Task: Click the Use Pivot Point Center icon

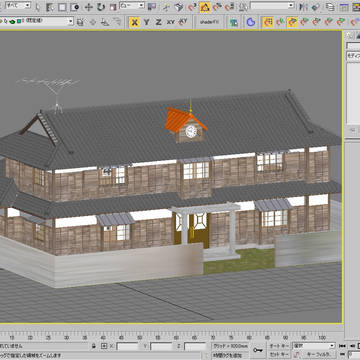Action: (152, 6)
